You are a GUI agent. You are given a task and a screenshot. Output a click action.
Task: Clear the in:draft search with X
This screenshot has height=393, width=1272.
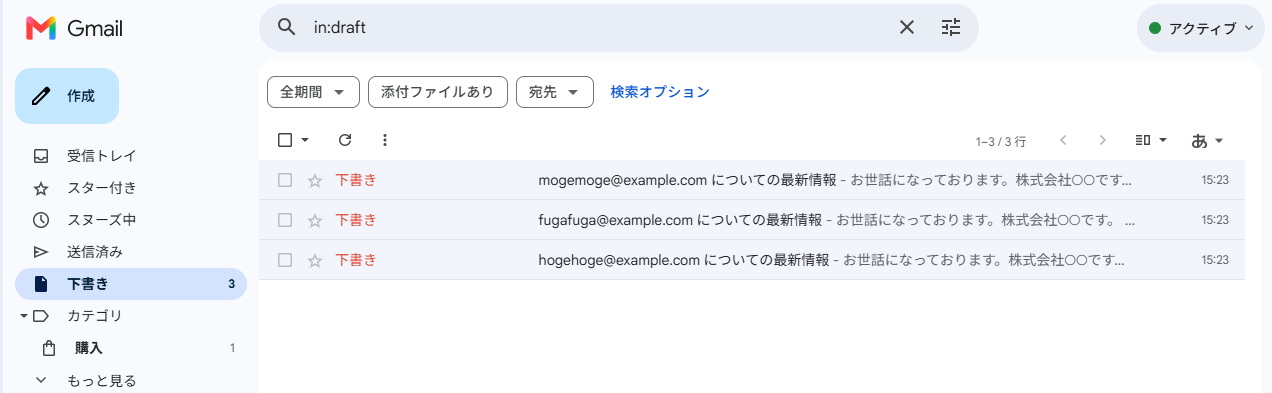[907, 27]
